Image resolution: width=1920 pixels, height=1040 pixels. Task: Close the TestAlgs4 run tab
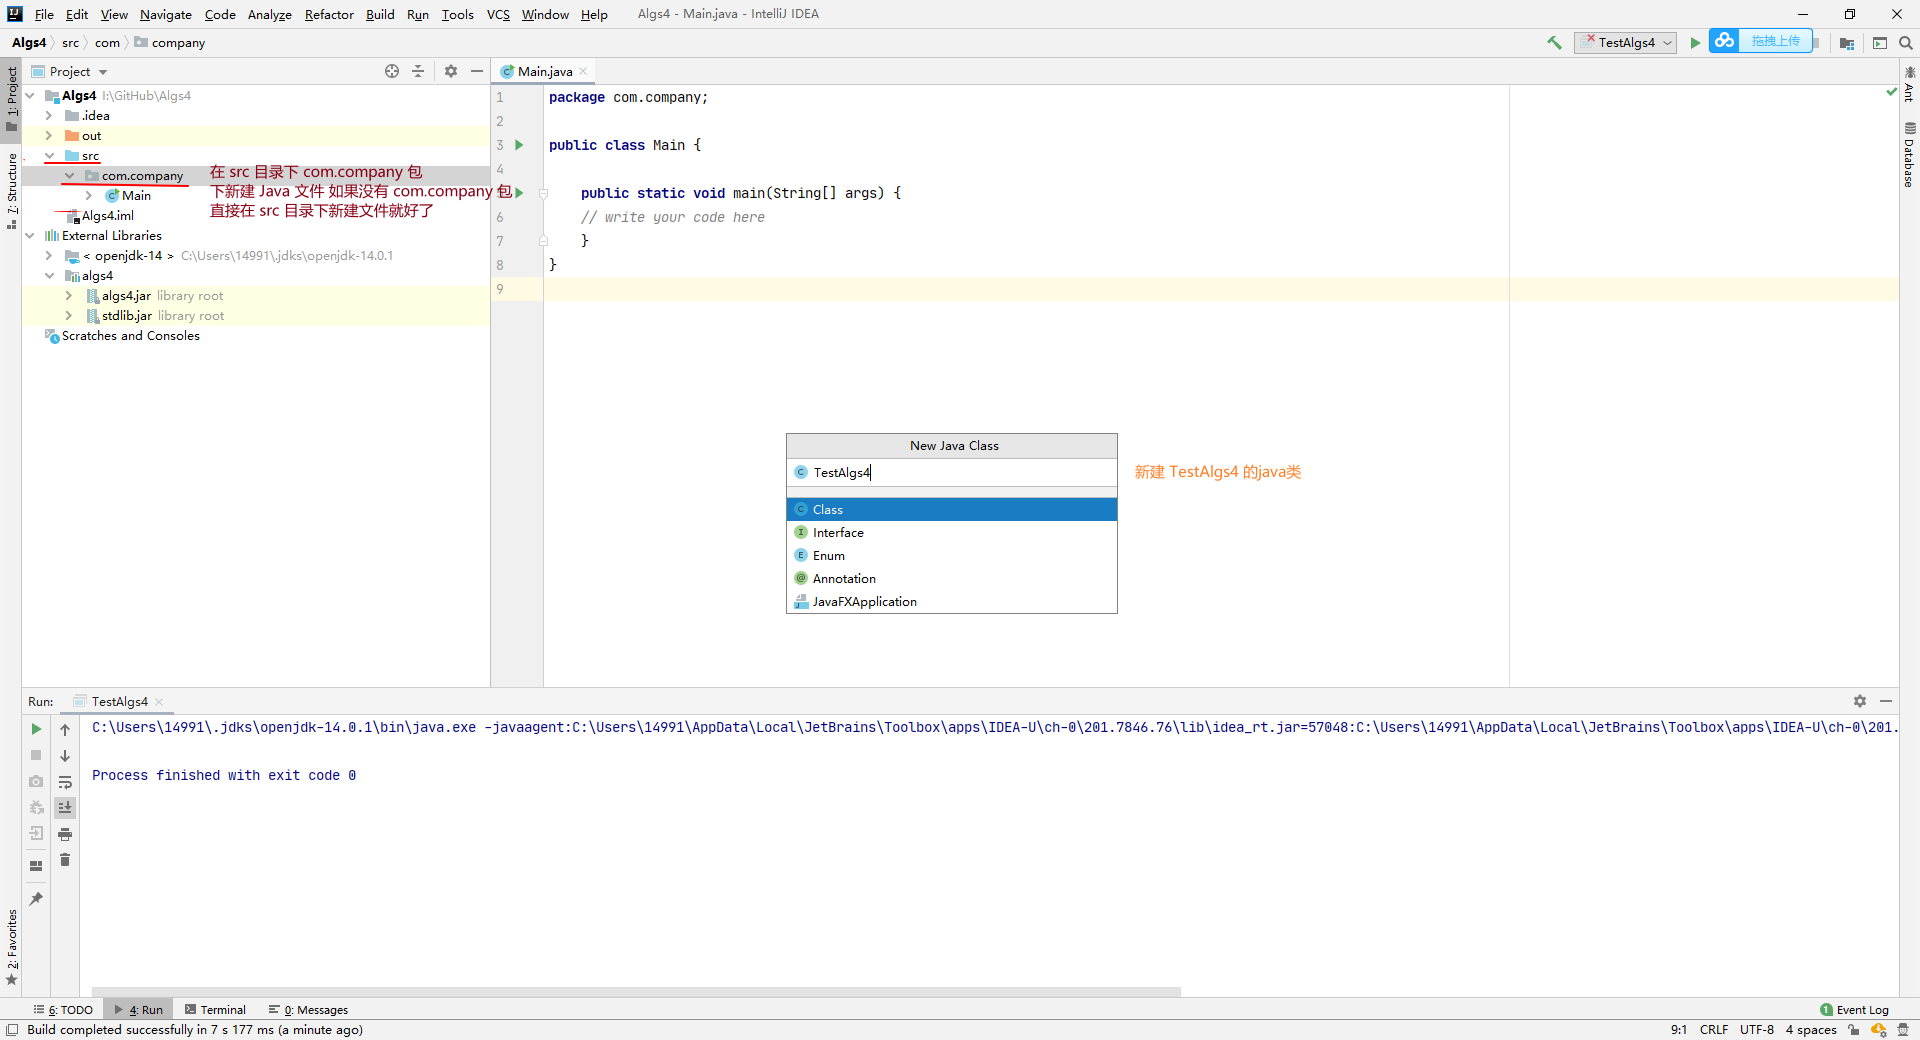159,702
